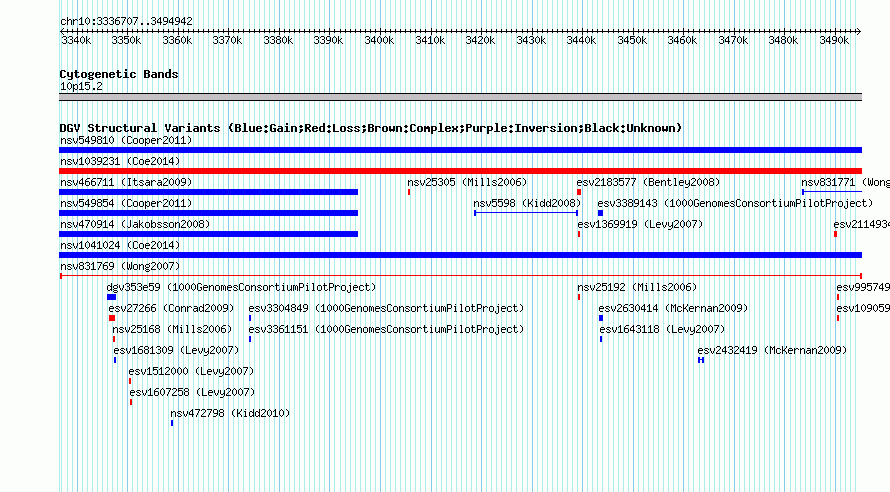The width and height of the screenshot is (890, 492).
Task: Click the gray 10p15.2 cytogenetic band bar
Action: (x=460, y=97)
